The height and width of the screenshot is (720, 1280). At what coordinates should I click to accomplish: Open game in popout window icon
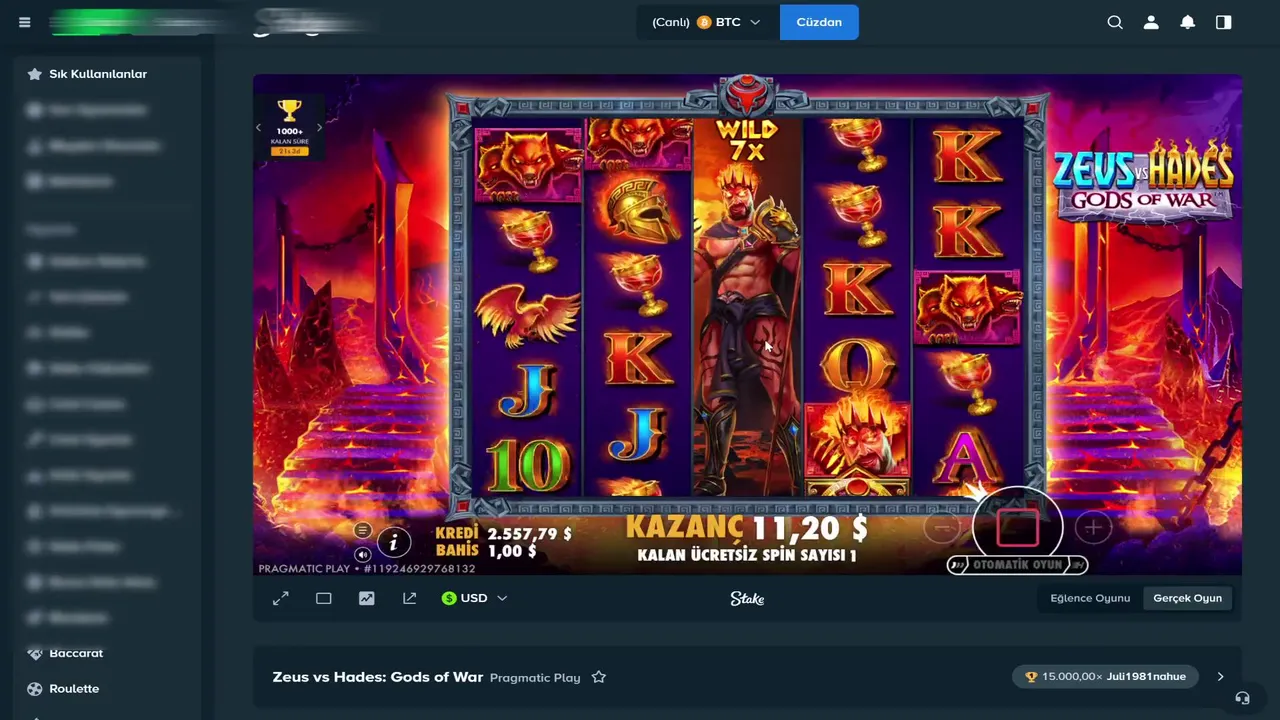point(410,598)
